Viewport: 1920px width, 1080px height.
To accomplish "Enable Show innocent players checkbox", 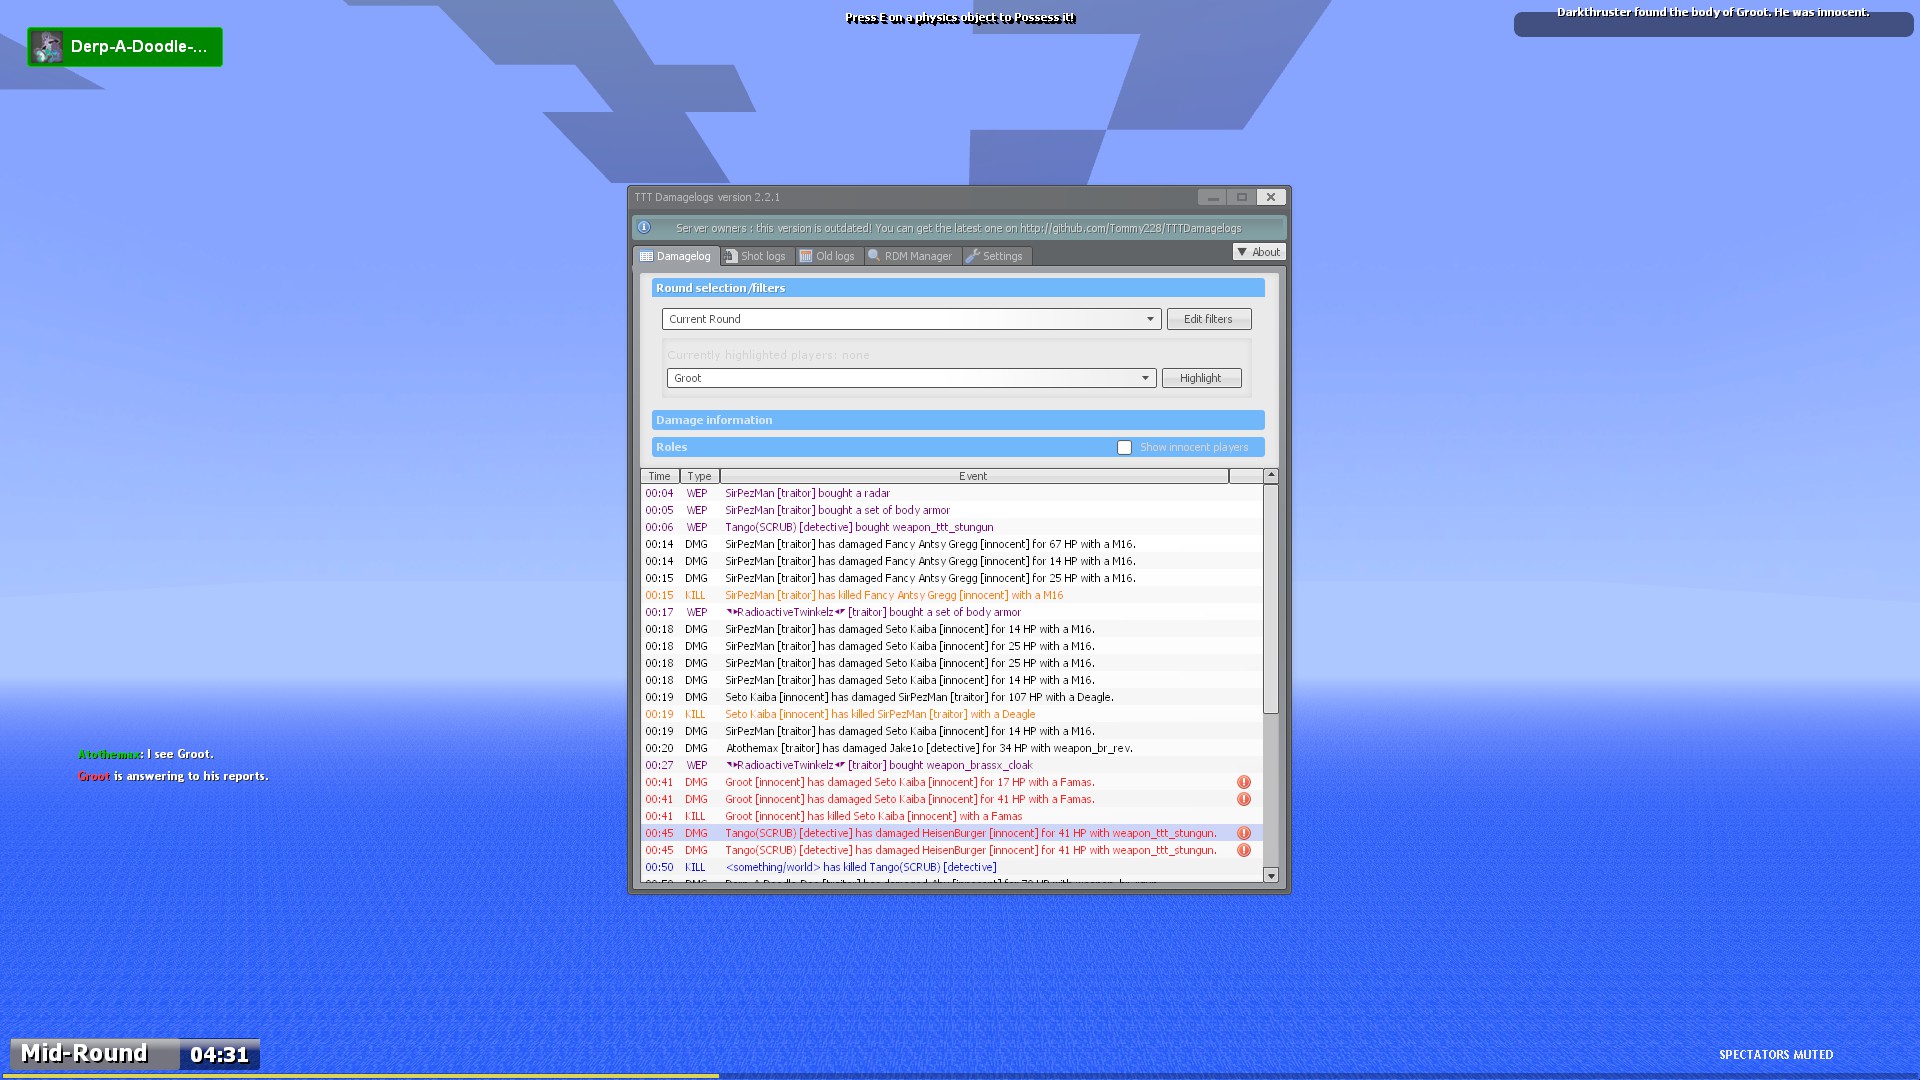I will (x=1124, y=447).
